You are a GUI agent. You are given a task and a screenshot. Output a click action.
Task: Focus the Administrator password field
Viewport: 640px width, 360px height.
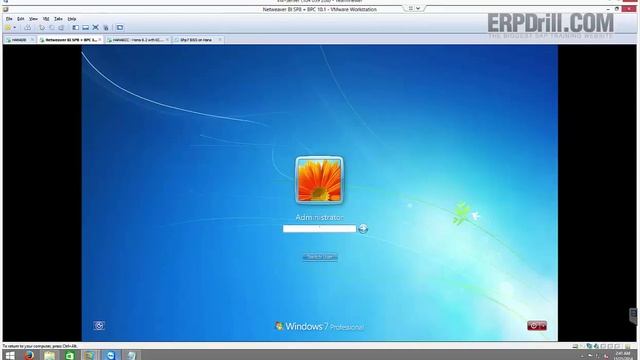point(320,229)
